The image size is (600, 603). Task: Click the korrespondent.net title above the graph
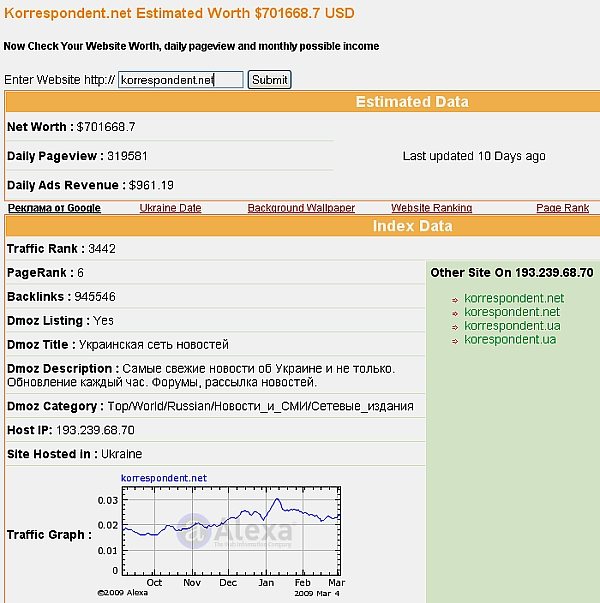(164, 478)
